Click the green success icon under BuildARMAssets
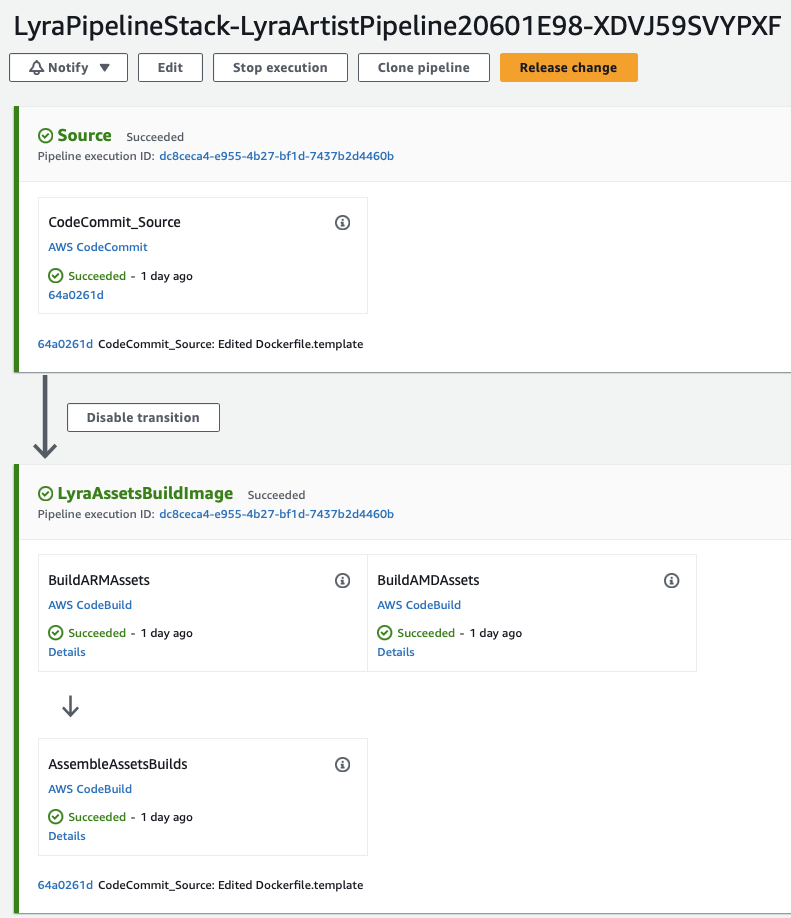The width and height of the screenshot is (791, 918). click(x=55, y=632)
